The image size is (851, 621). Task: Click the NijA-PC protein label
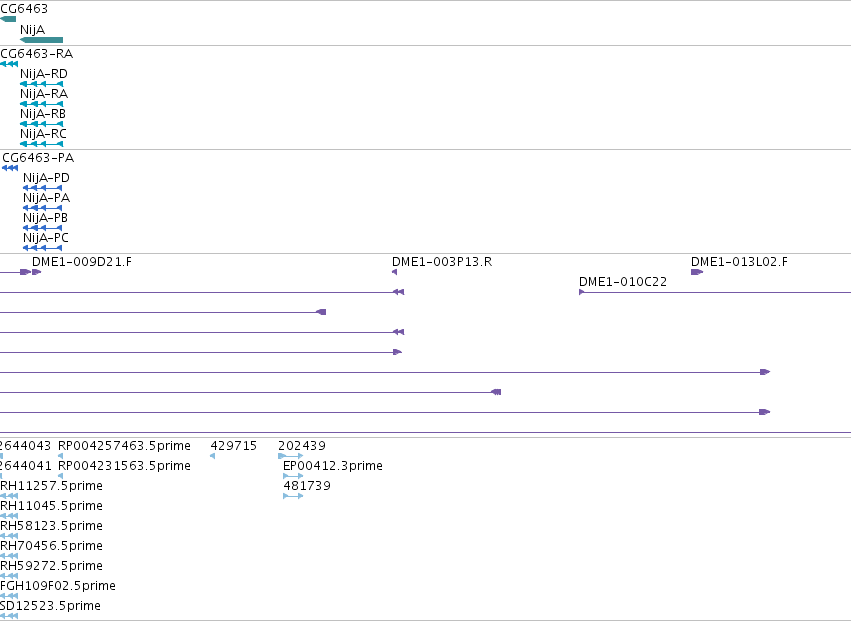(x=46, y=239)
